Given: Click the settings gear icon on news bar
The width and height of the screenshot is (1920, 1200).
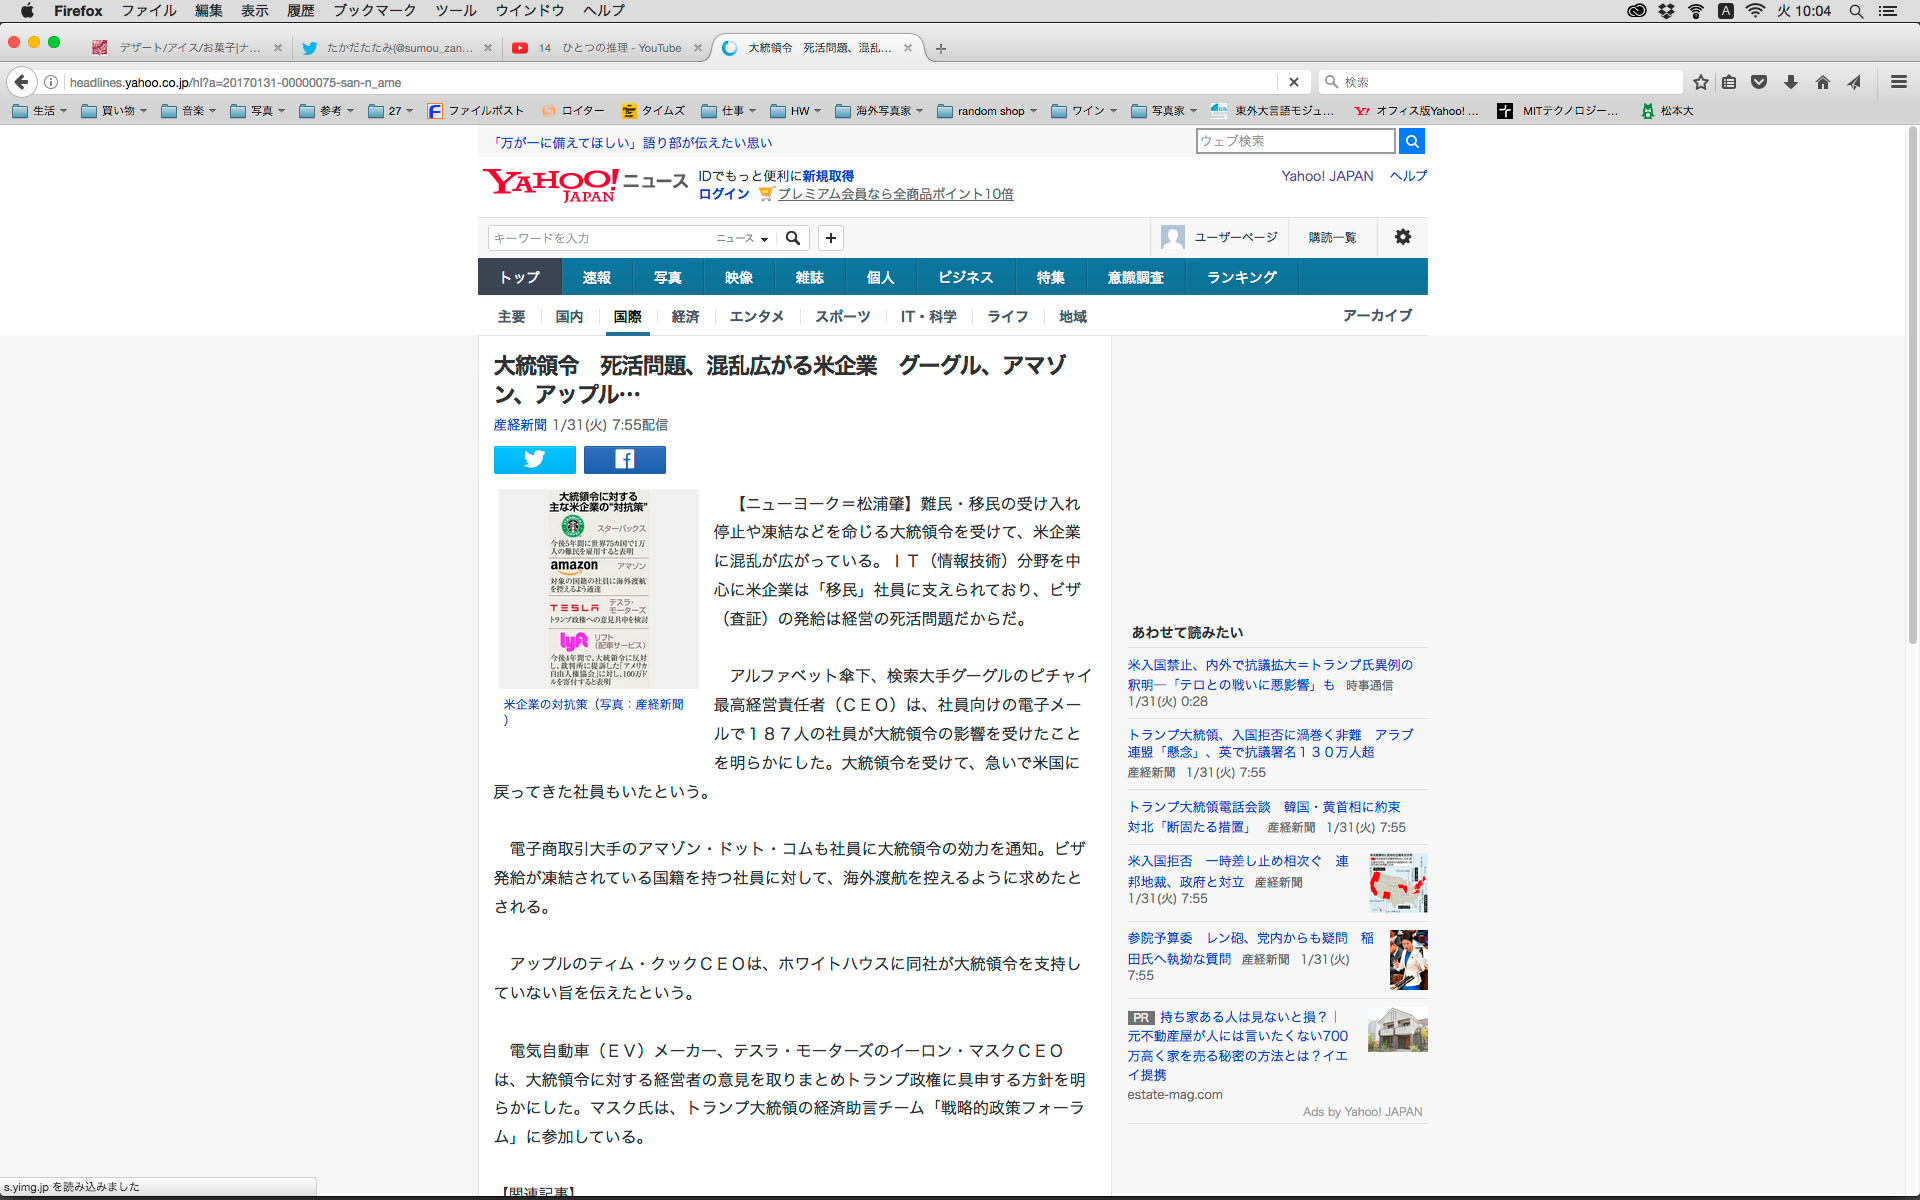Looking at the screenshot, I should click(x=1402, y=237).
